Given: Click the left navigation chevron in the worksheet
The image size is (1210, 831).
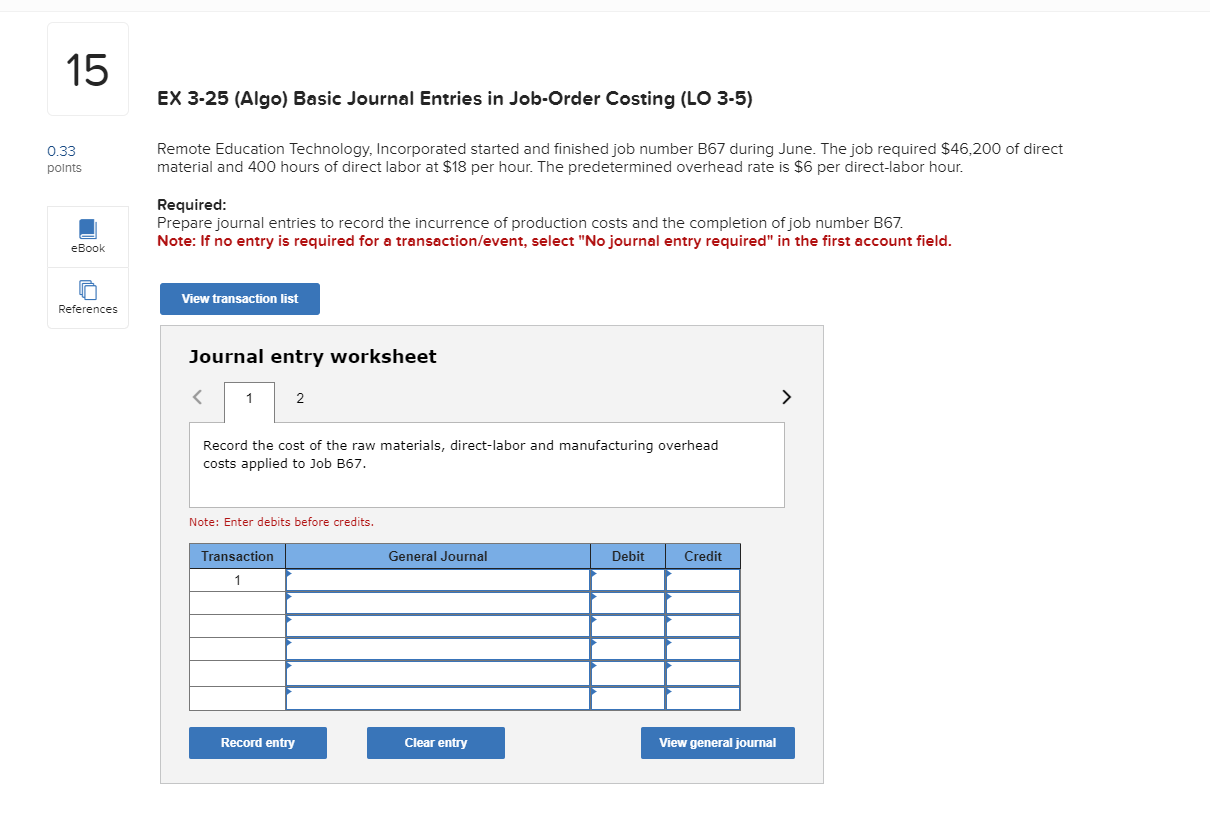Looking at the screenshot, I should pyautogui.click(x=197, y=397).
